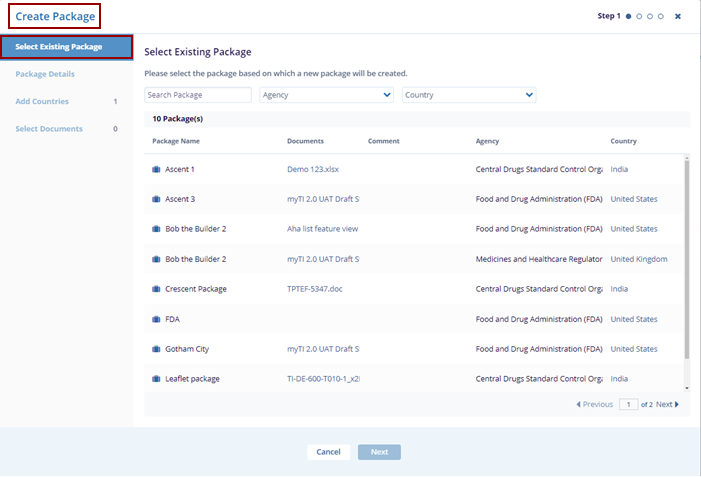This screenshot has width=701, height=477.
Task: Close the Create Package dialog with X
Action: coord(678,16)
